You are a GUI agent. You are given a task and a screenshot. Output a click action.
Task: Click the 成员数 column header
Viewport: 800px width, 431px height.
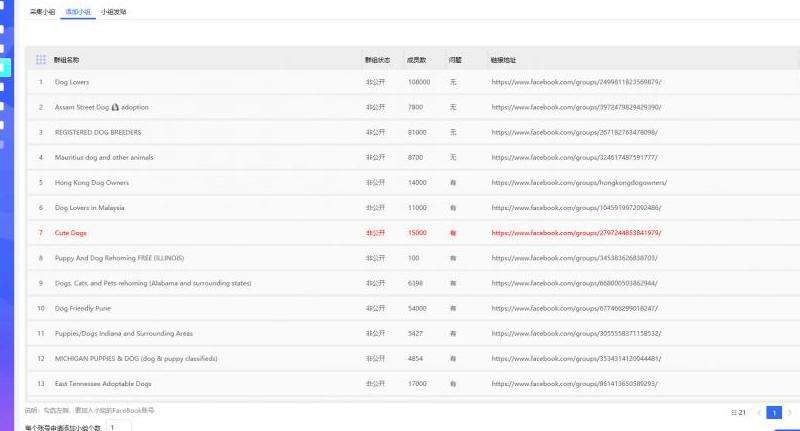[x=417, y=60]
